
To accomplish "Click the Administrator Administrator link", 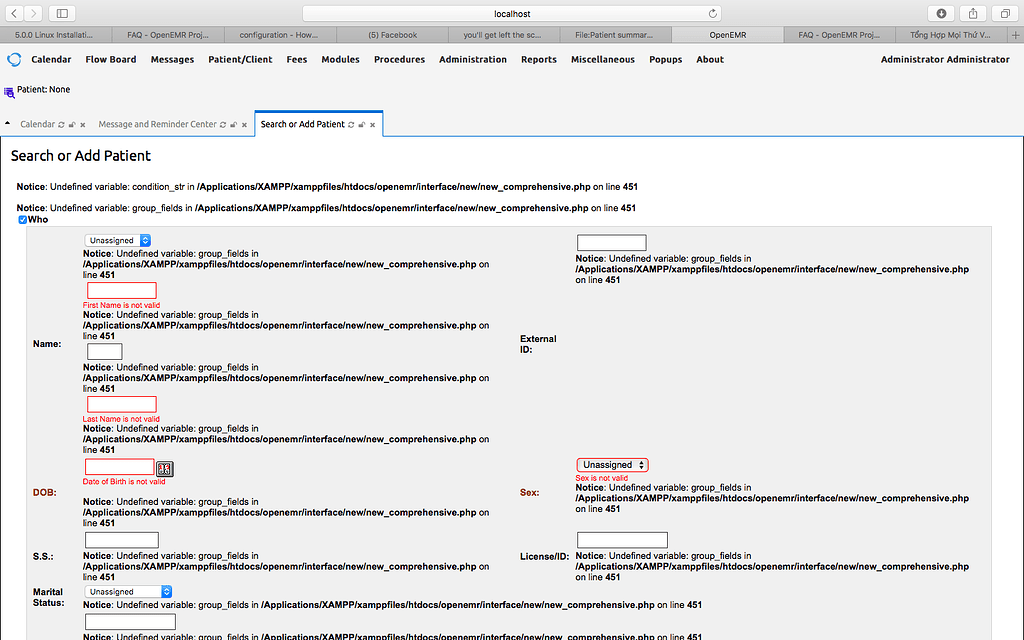I will 944,59.
